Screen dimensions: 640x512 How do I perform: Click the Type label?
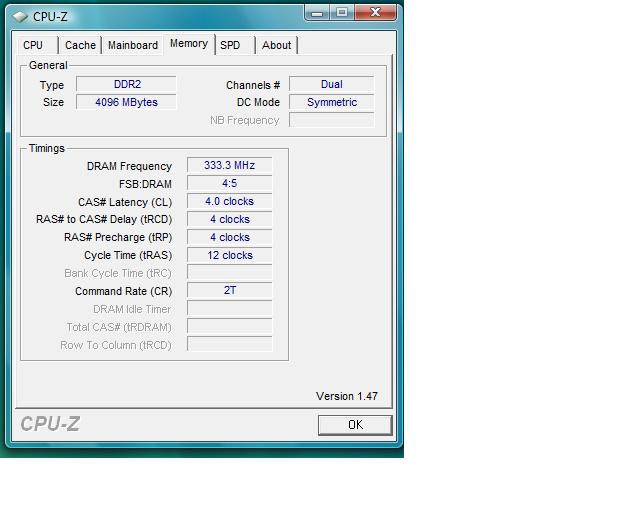[52, 85]
